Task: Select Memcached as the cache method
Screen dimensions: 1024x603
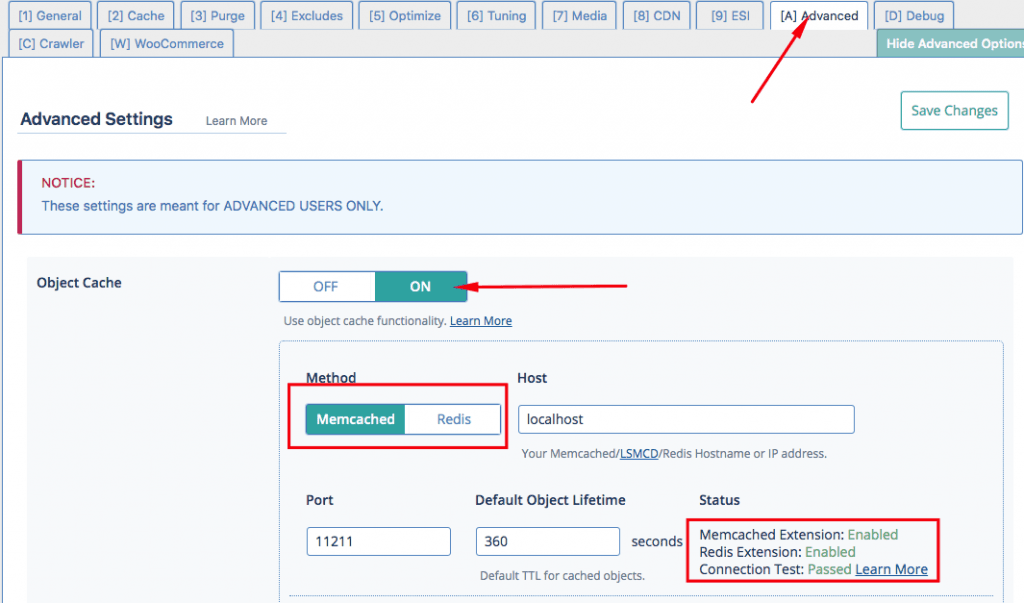Action: (x=356, y=419)
